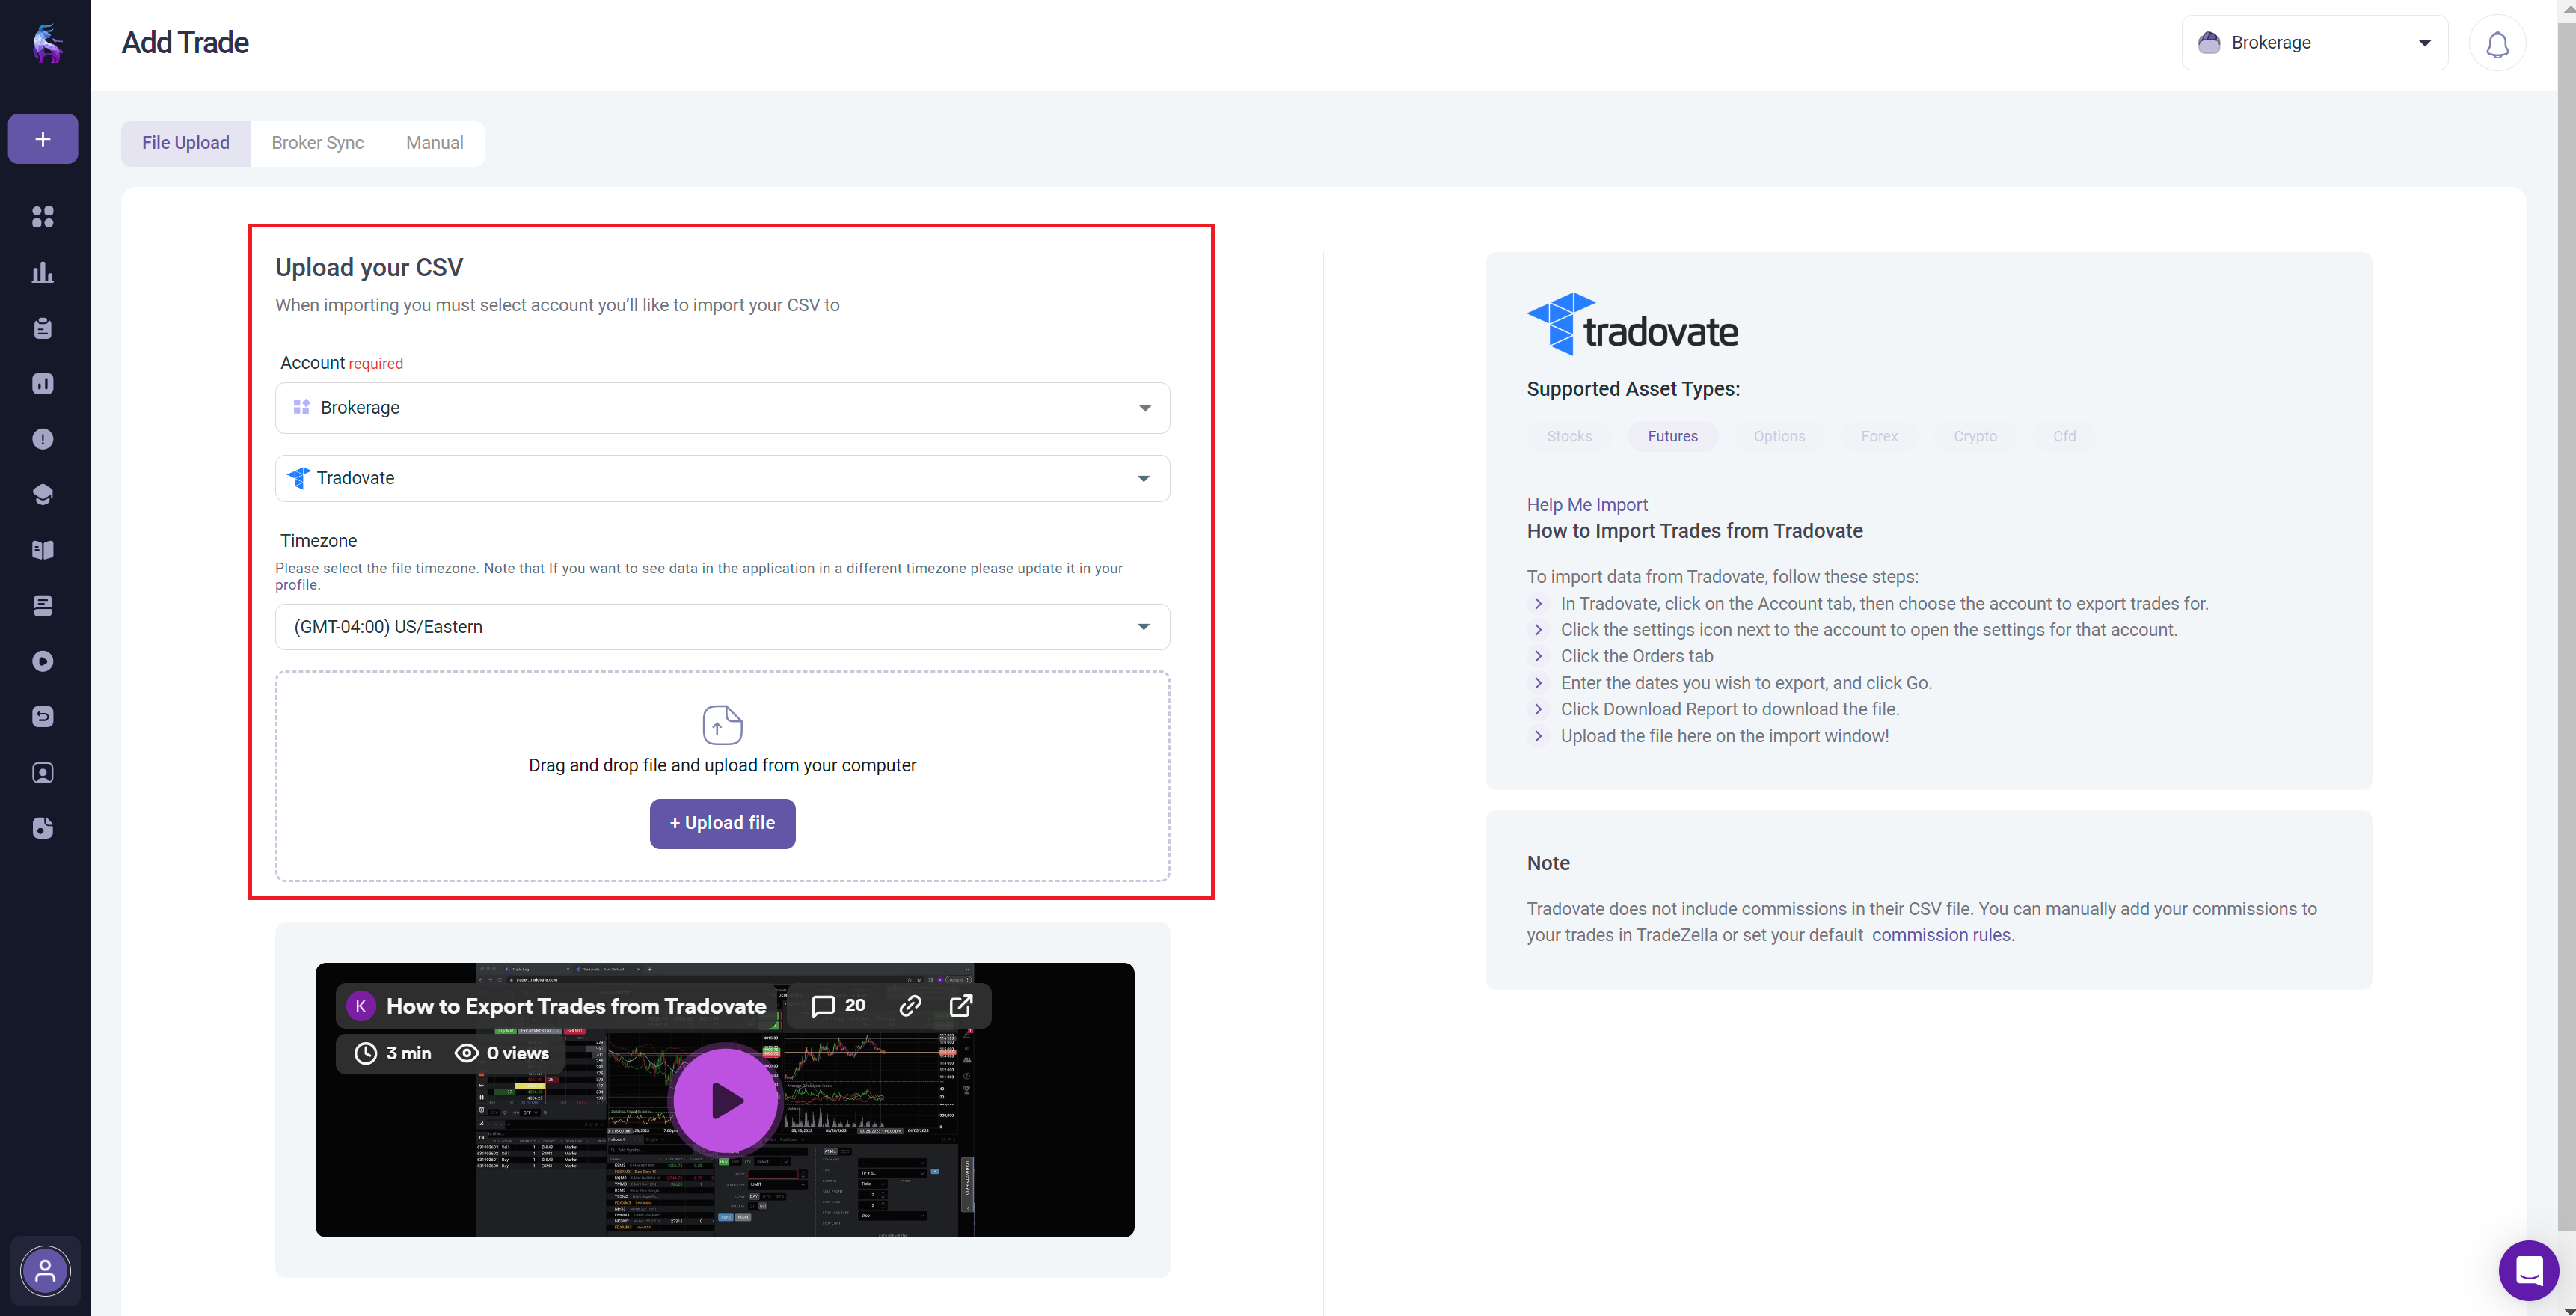Switch to the Broker Sync tab

coord(317,143)
